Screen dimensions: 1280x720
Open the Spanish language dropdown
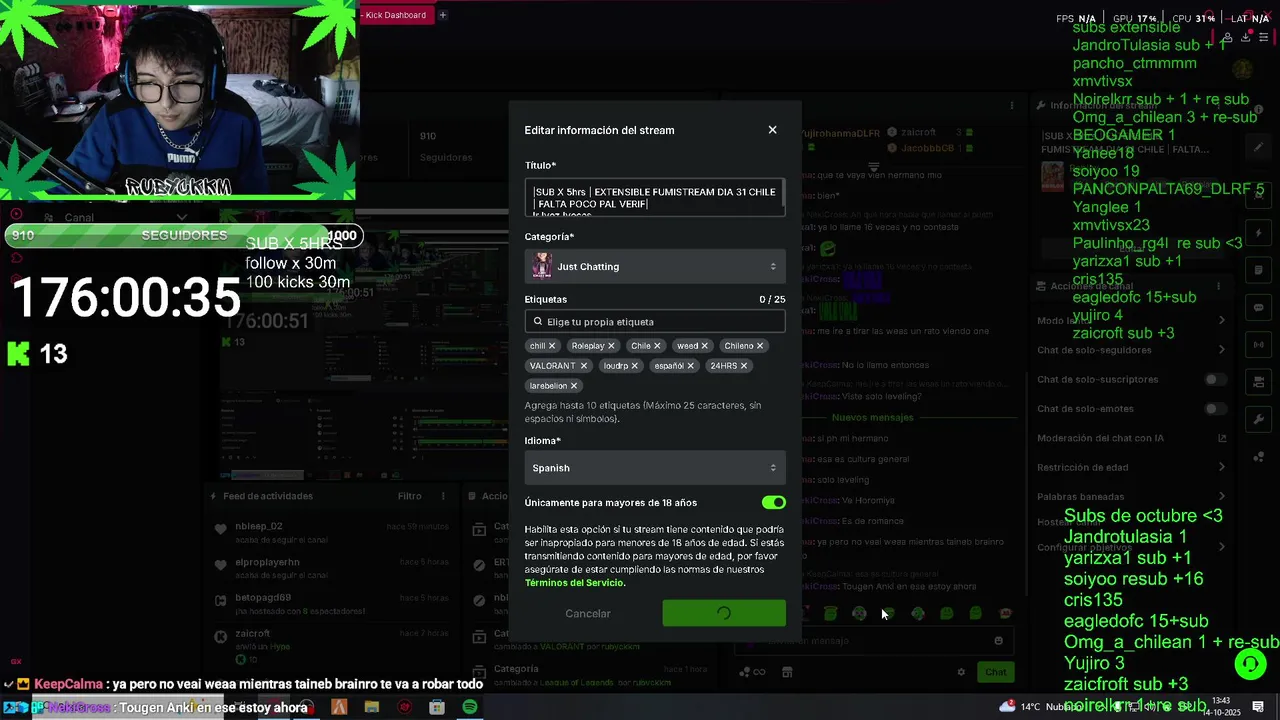pos(655,468)
